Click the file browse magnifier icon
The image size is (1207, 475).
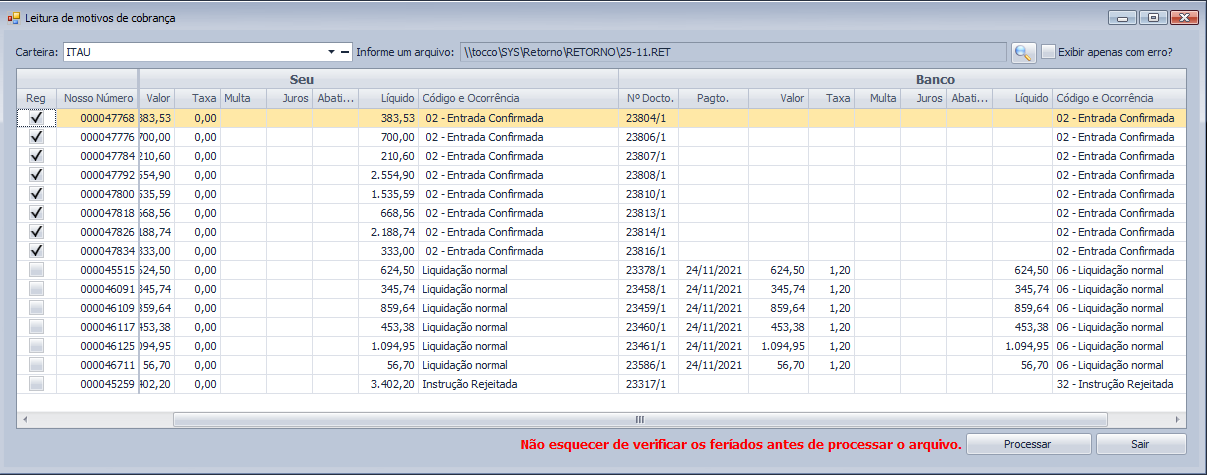[1023, 52]
